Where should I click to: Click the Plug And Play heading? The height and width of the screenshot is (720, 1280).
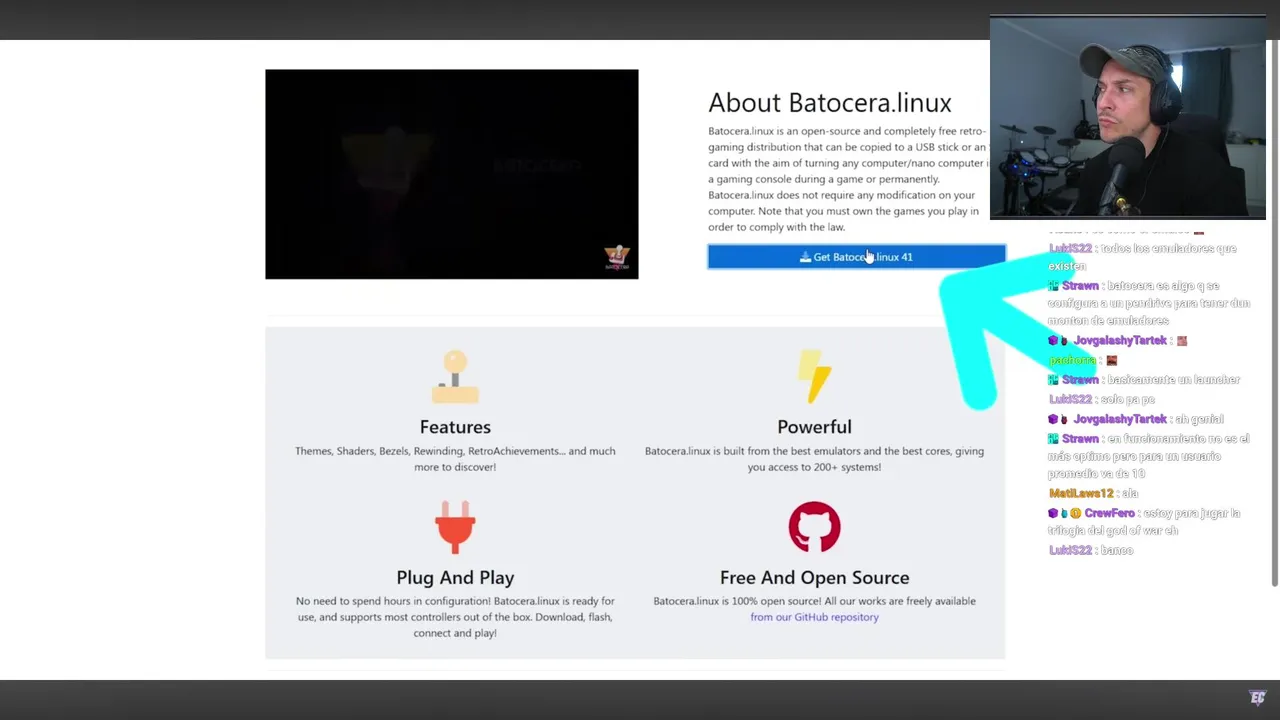pyautogui.click(x=455, y=578)
